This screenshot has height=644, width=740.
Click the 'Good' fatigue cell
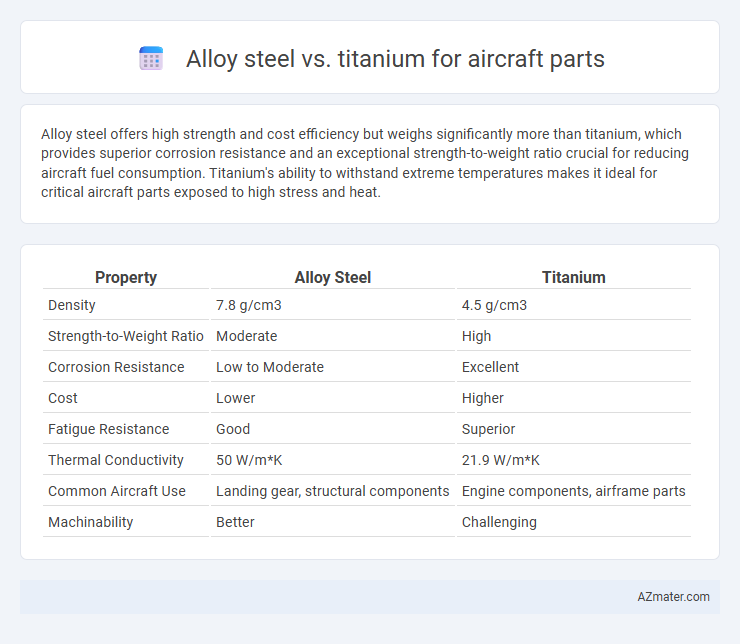pyautogui.click(x=233, y=429)
